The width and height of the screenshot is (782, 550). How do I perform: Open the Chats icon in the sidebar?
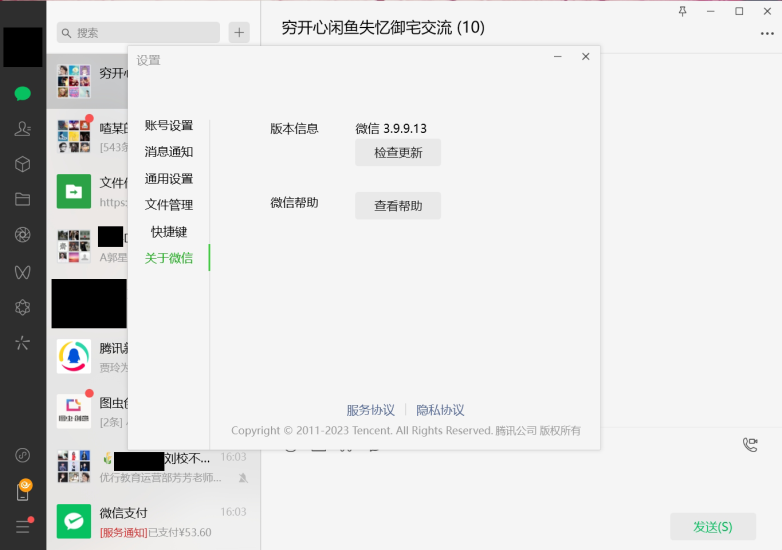click(22, 93)
